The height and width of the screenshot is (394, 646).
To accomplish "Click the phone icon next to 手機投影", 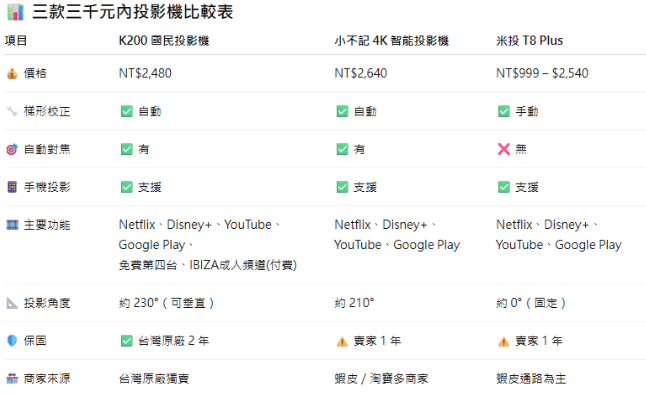I will pos(12,187).
